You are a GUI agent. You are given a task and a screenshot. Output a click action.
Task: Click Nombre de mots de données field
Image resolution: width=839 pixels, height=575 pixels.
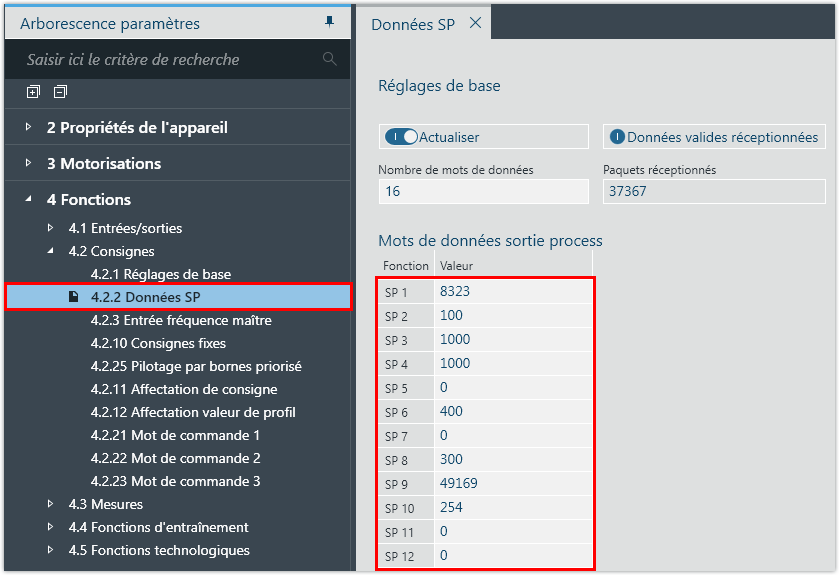coord(483,191)
